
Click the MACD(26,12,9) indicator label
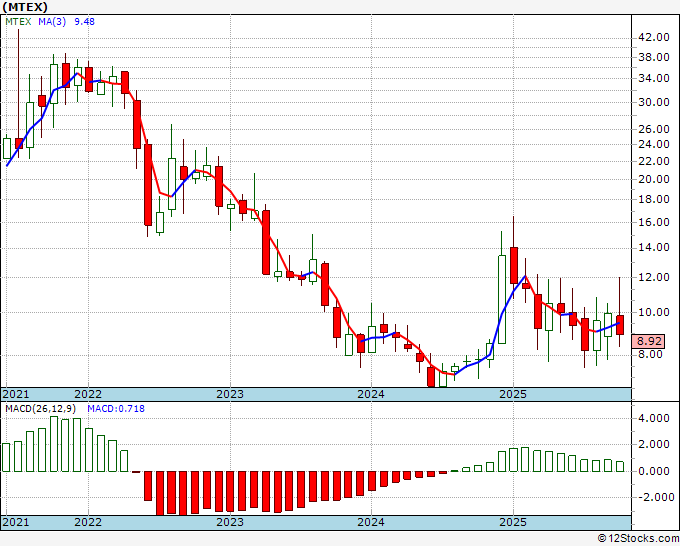point(40,409)
